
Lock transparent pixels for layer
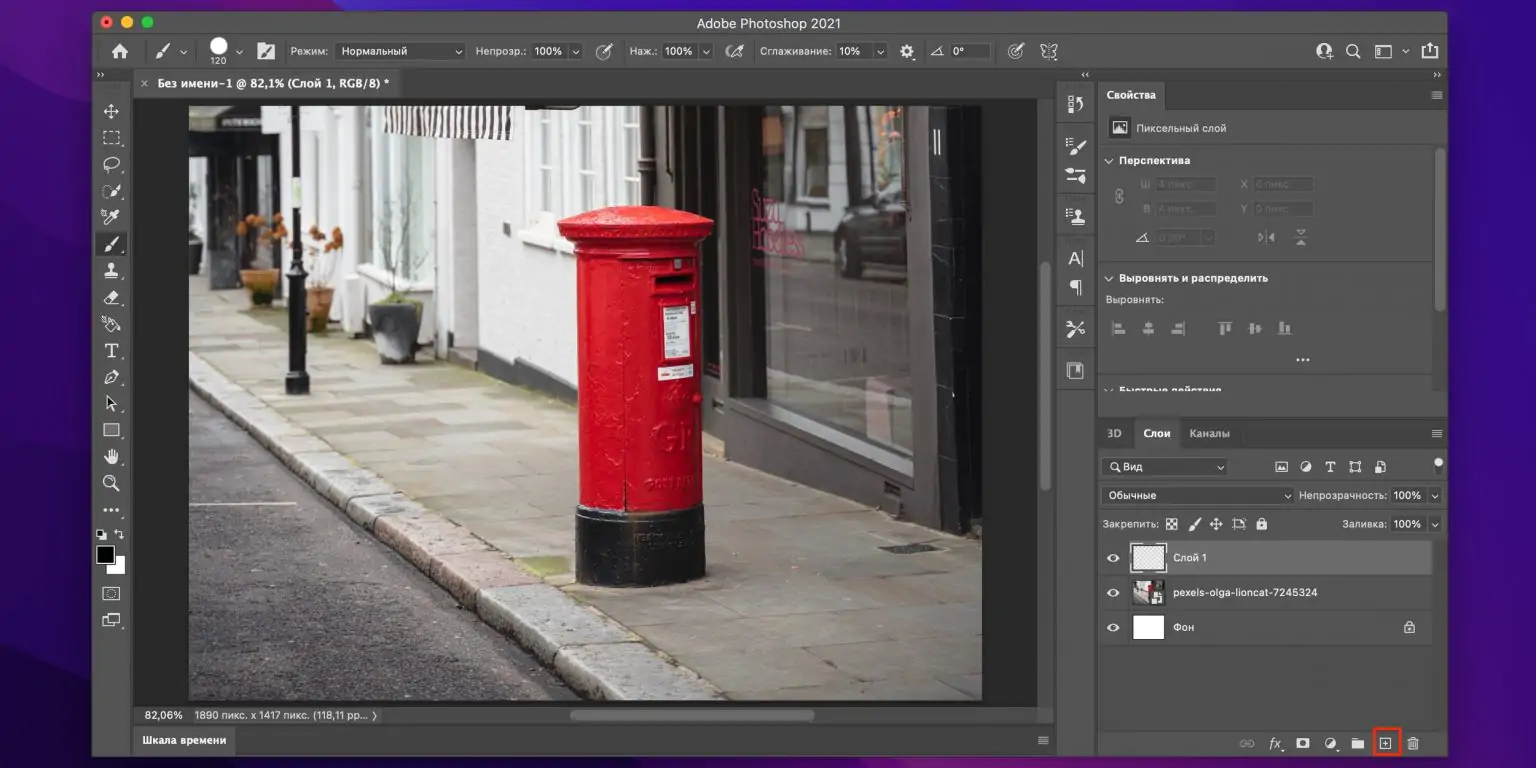point(1171,524)
